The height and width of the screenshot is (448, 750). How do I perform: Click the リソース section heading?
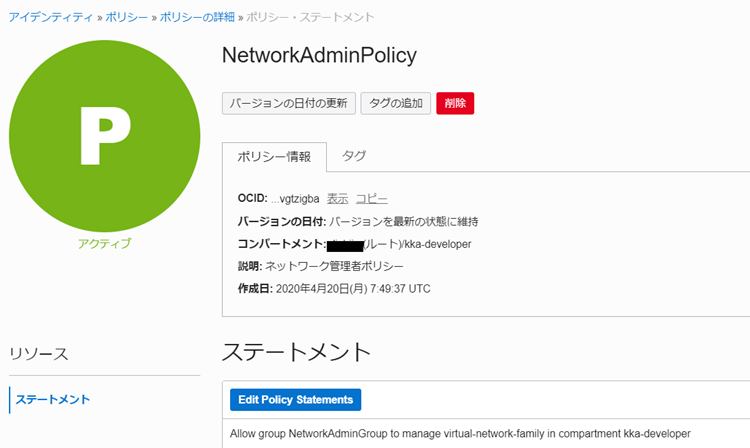39,354
